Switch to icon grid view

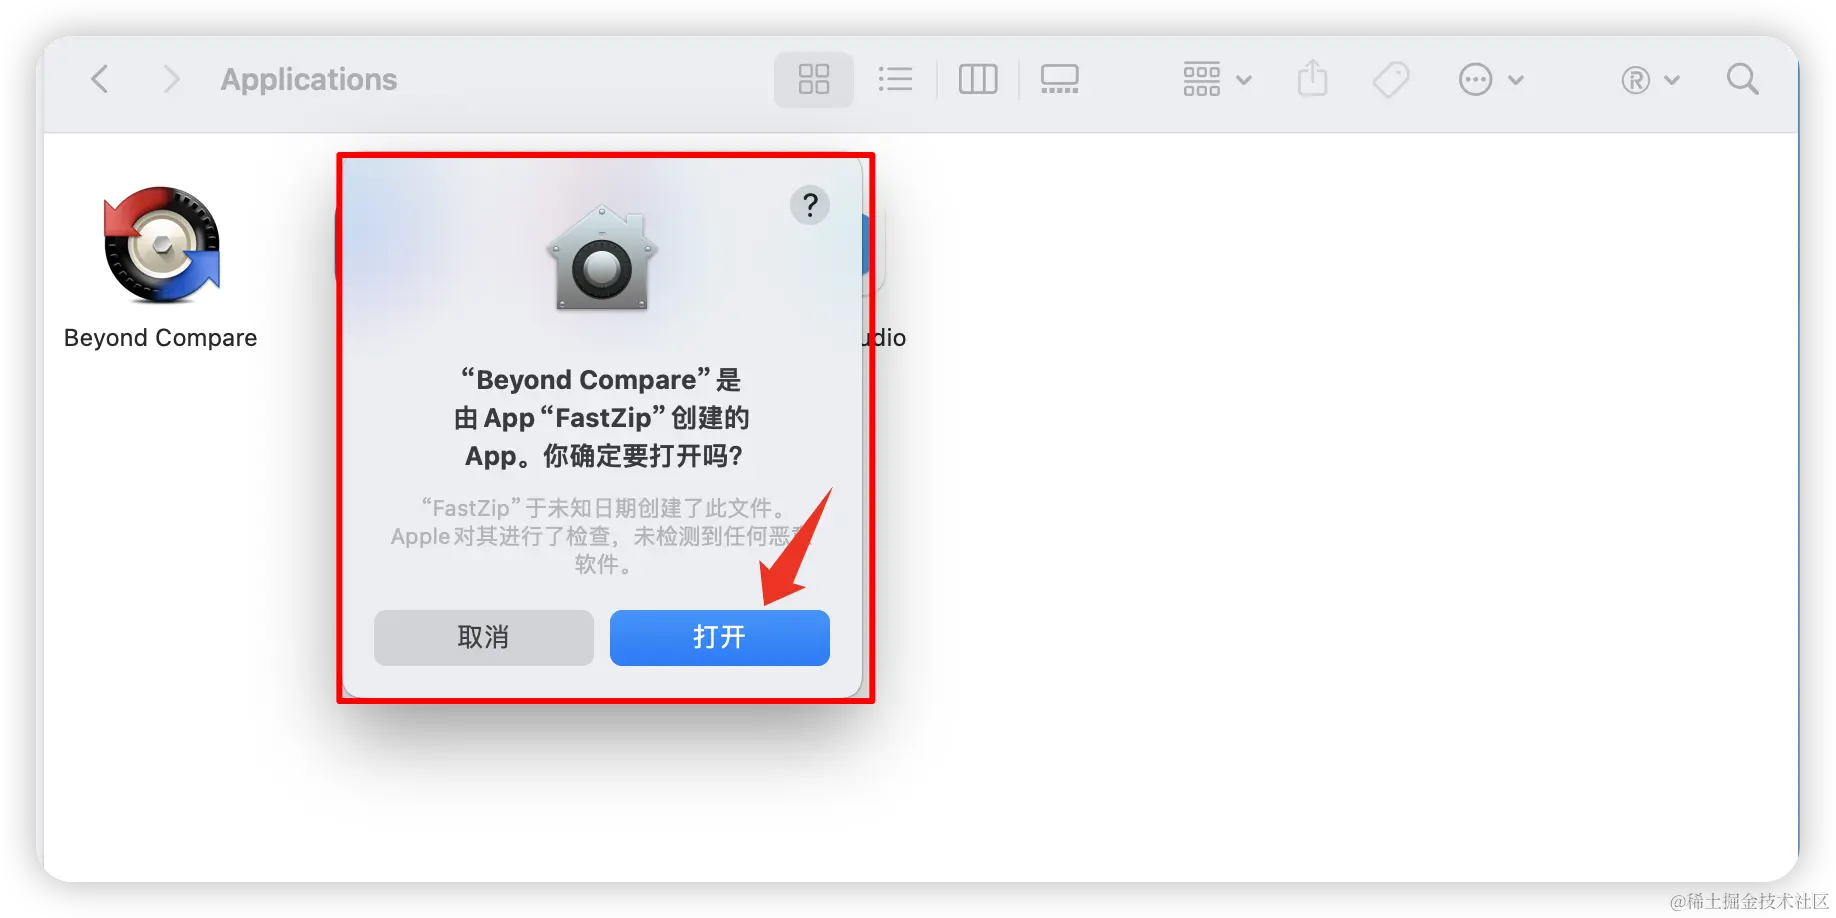coord(813,79)
